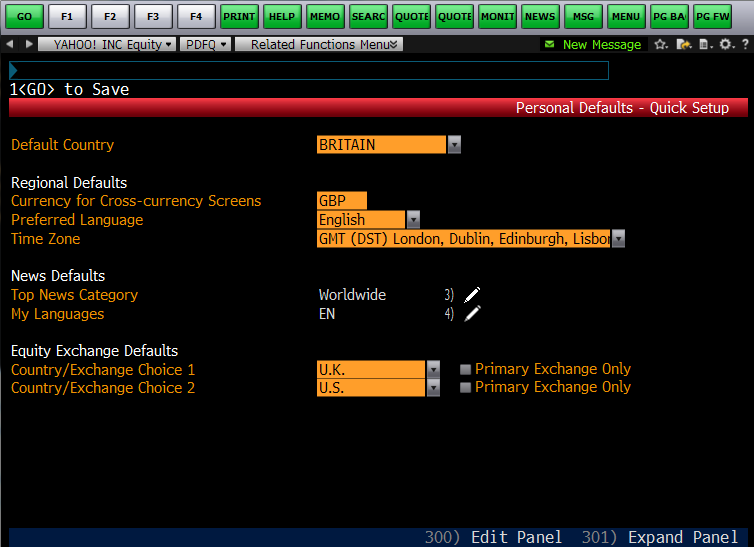The image size is (754, 547).
Task: Open the New Message envelope icon
Action: click(549, 45)
